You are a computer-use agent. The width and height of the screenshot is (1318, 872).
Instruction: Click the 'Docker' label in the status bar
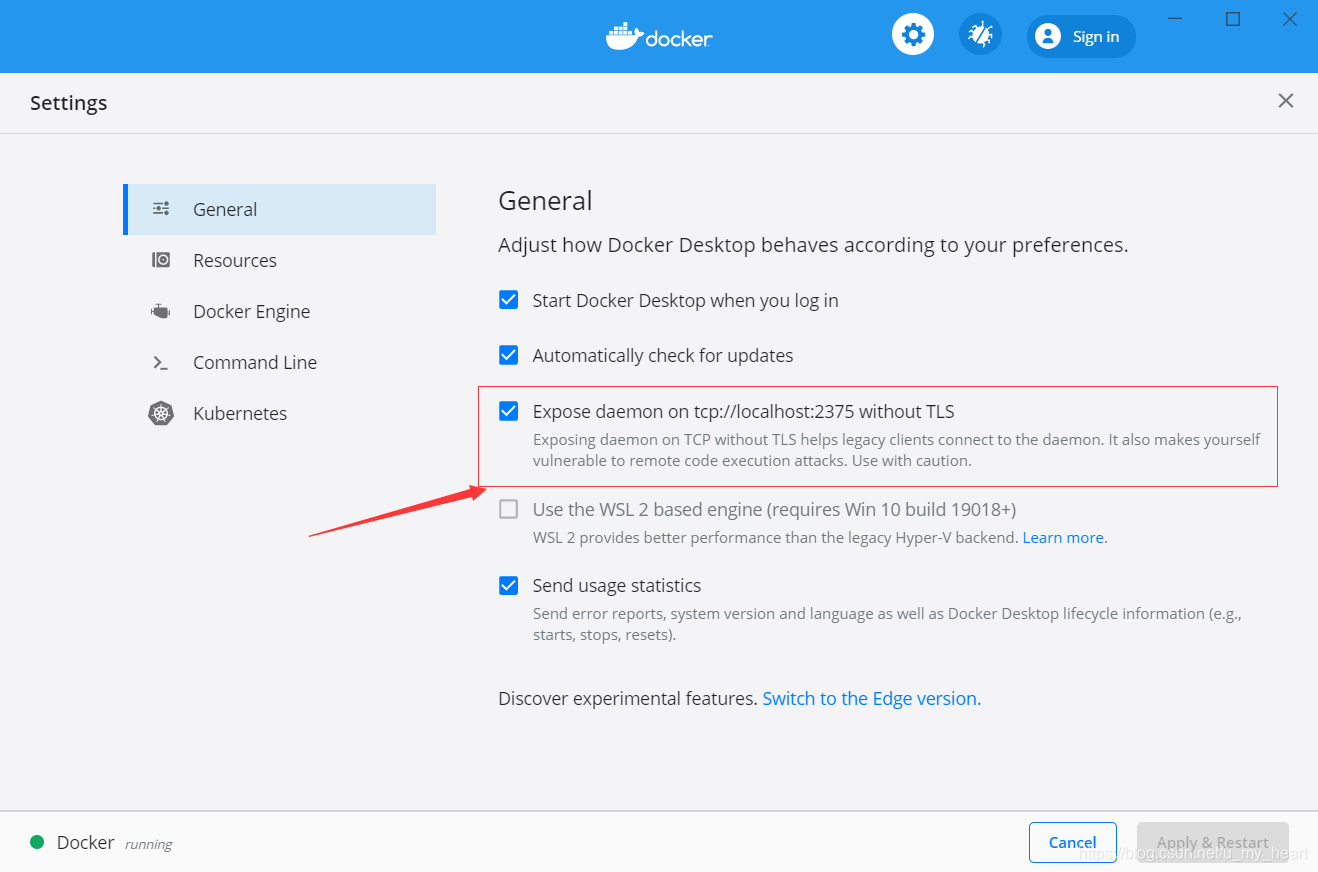[x=85, y=842]
